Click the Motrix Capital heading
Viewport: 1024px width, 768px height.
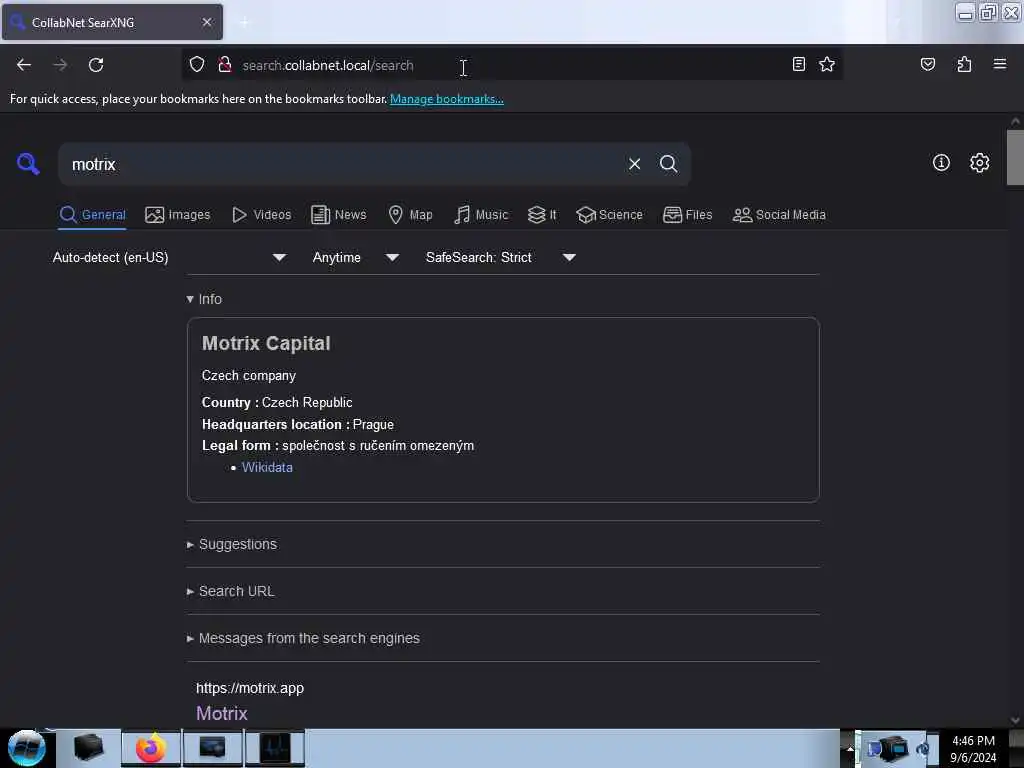(266, 344)
